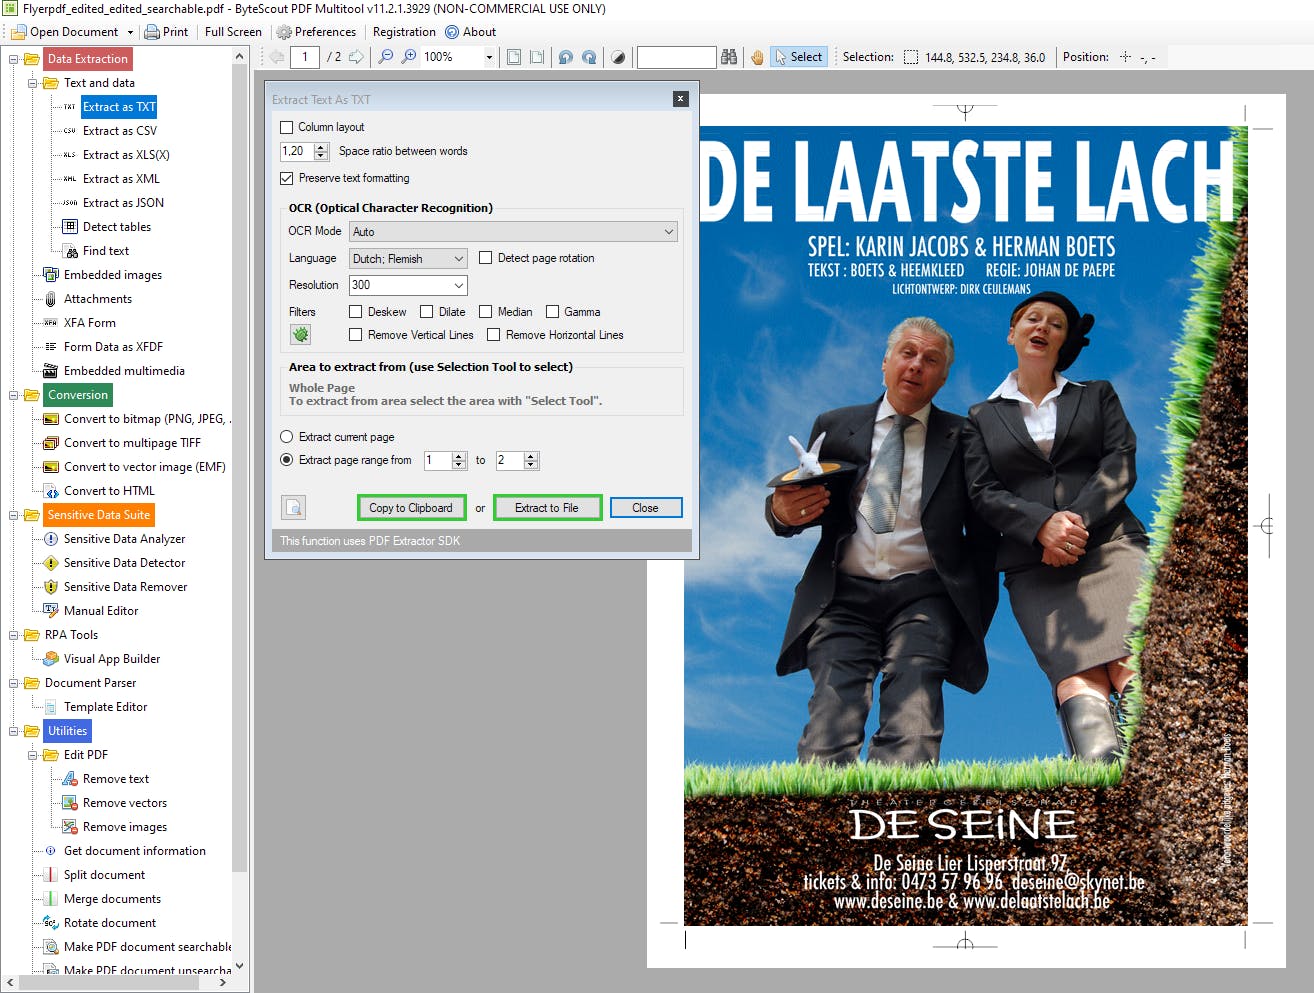Open the Resolution dropdown

tap(408, 285)
